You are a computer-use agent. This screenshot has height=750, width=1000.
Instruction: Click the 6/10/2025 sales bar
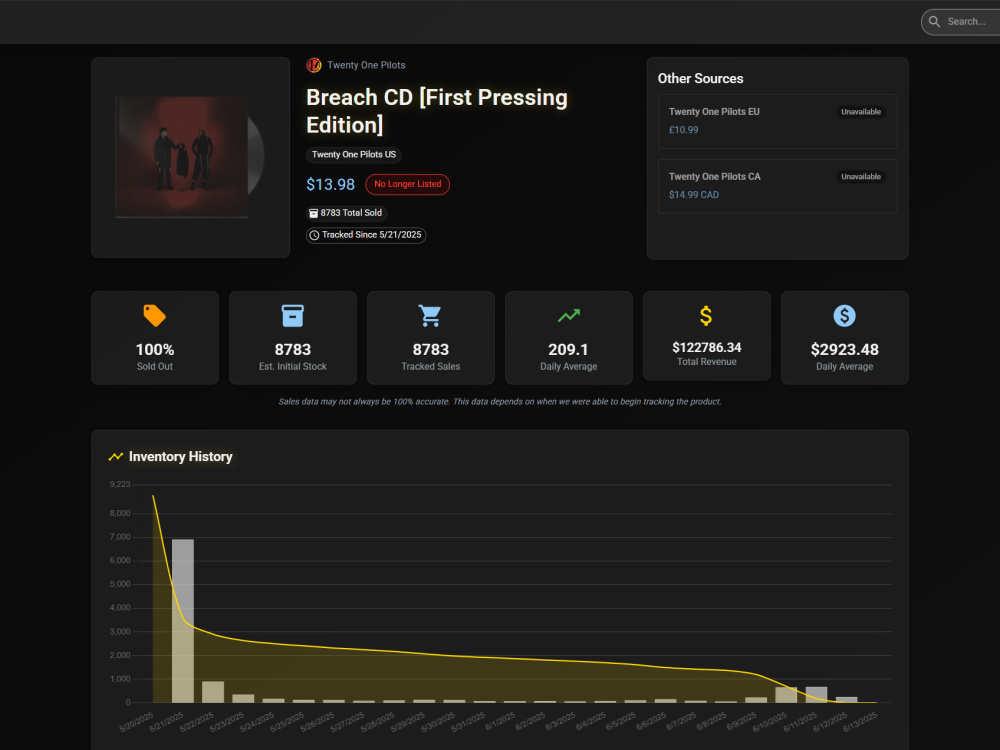click(786, 695)
